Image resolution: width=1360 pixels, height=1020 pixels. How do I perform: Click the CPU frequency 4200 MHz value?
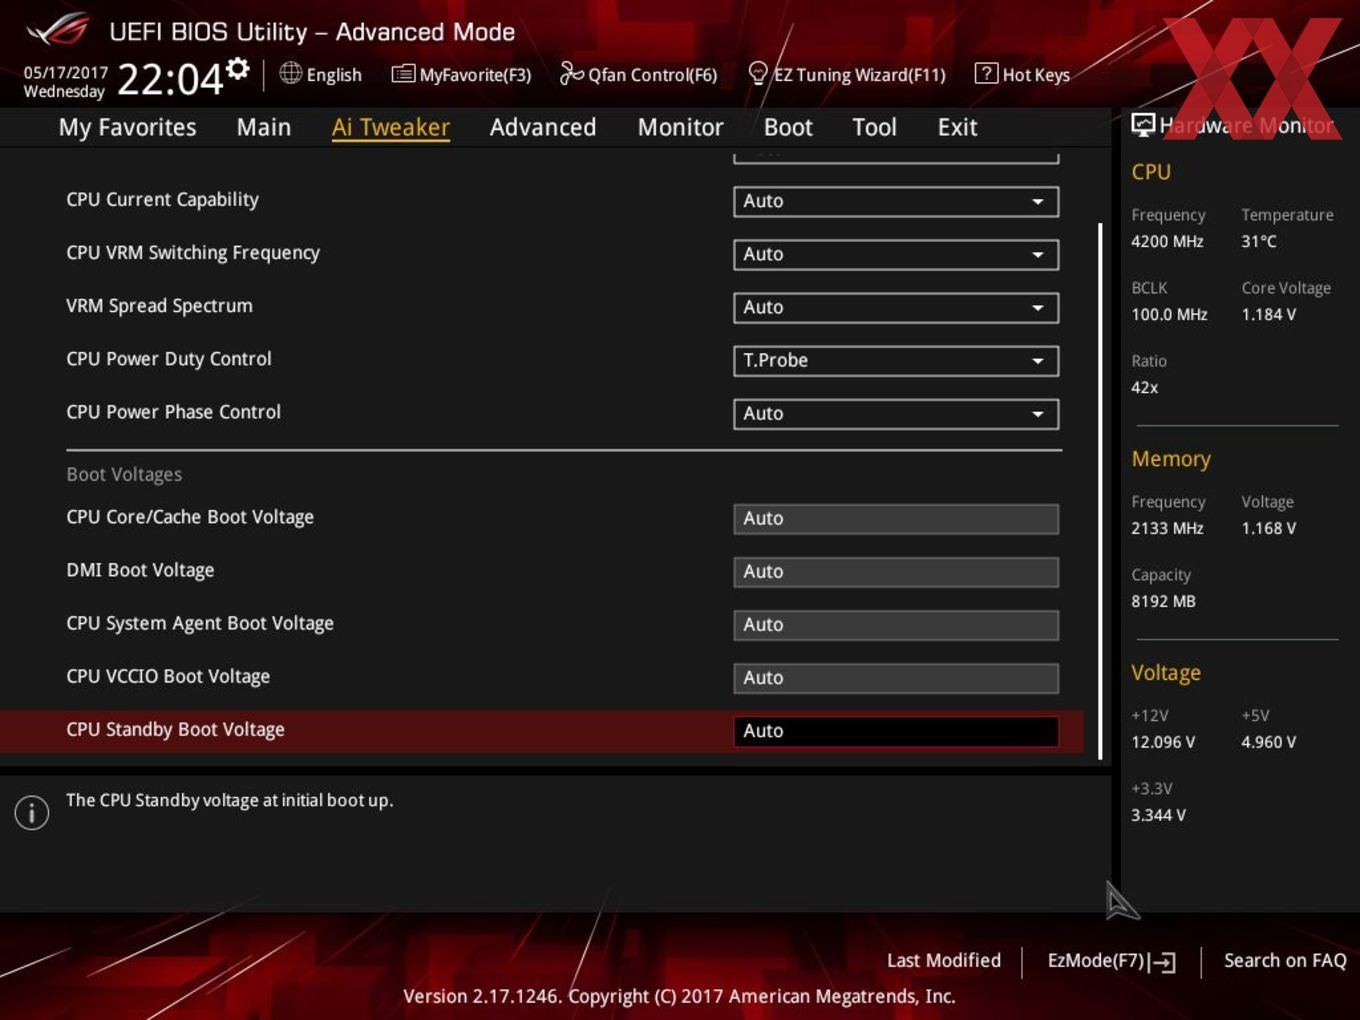tap(1167, 241)
